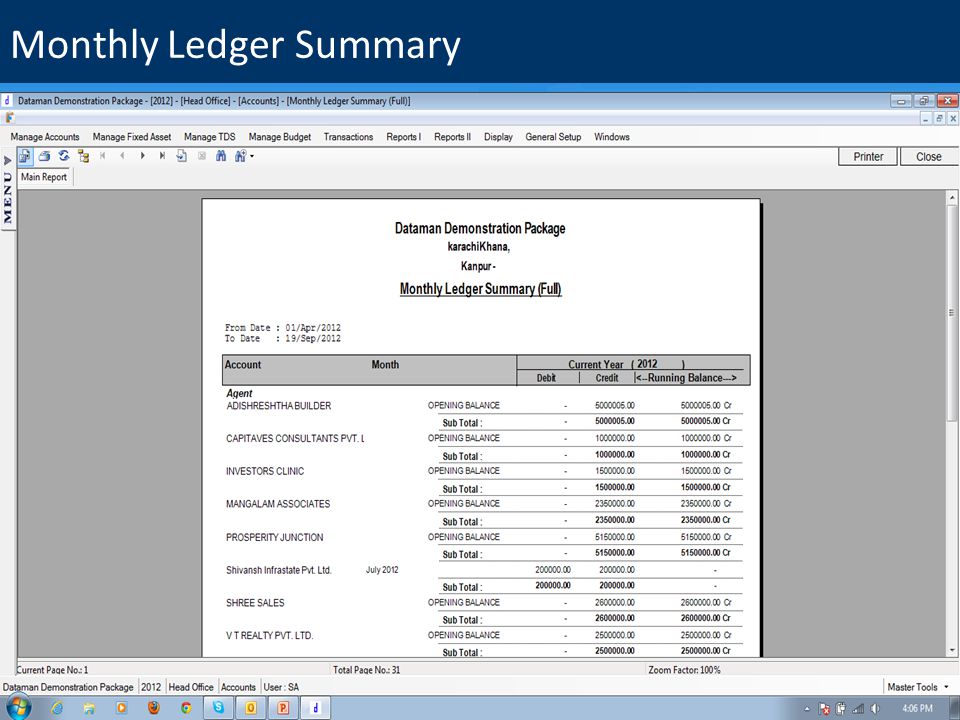This screenshot has width=960, height=720.
Task: Open Firefox from the taskbar
Action: click(154, 708)
